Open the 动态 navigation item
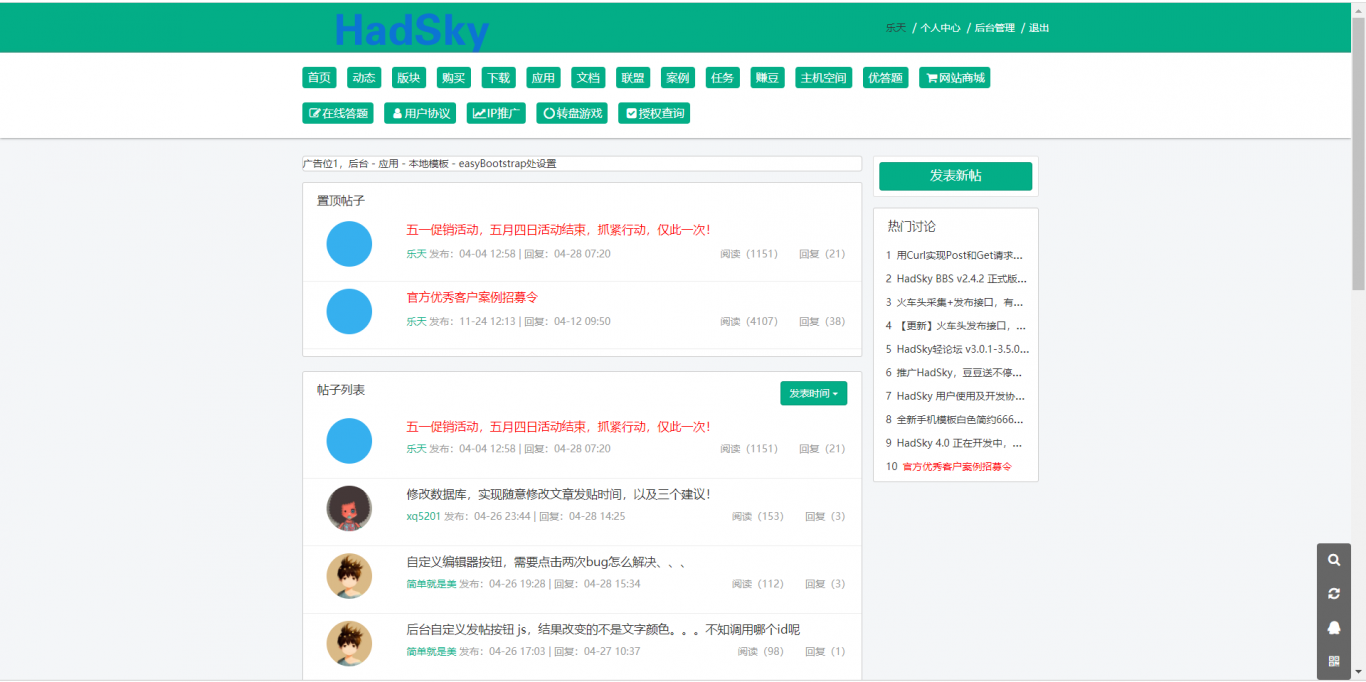The height and width of the screenshot is (682, 1366). [x=363, y=78]
